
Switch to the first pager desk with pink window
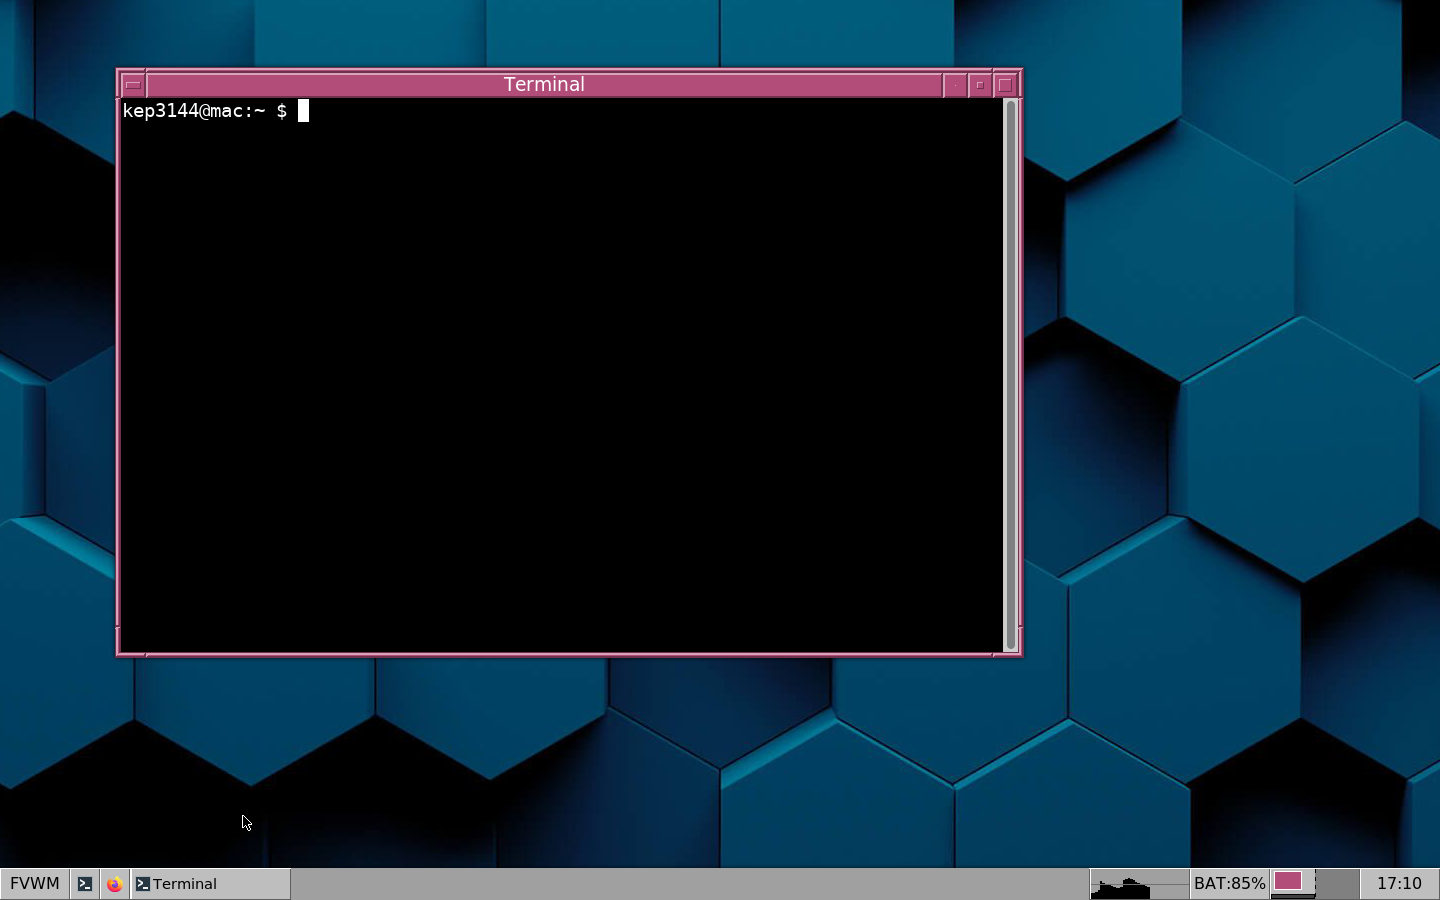pos(1292,884)
